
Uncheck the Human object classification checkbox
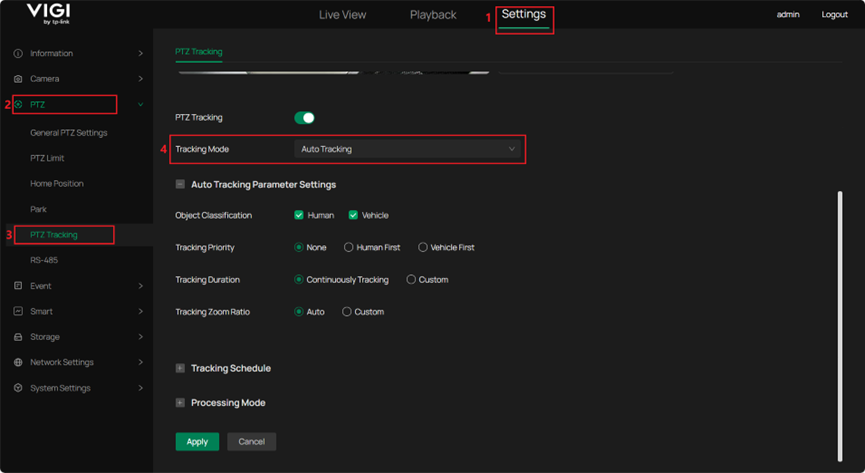299,215
